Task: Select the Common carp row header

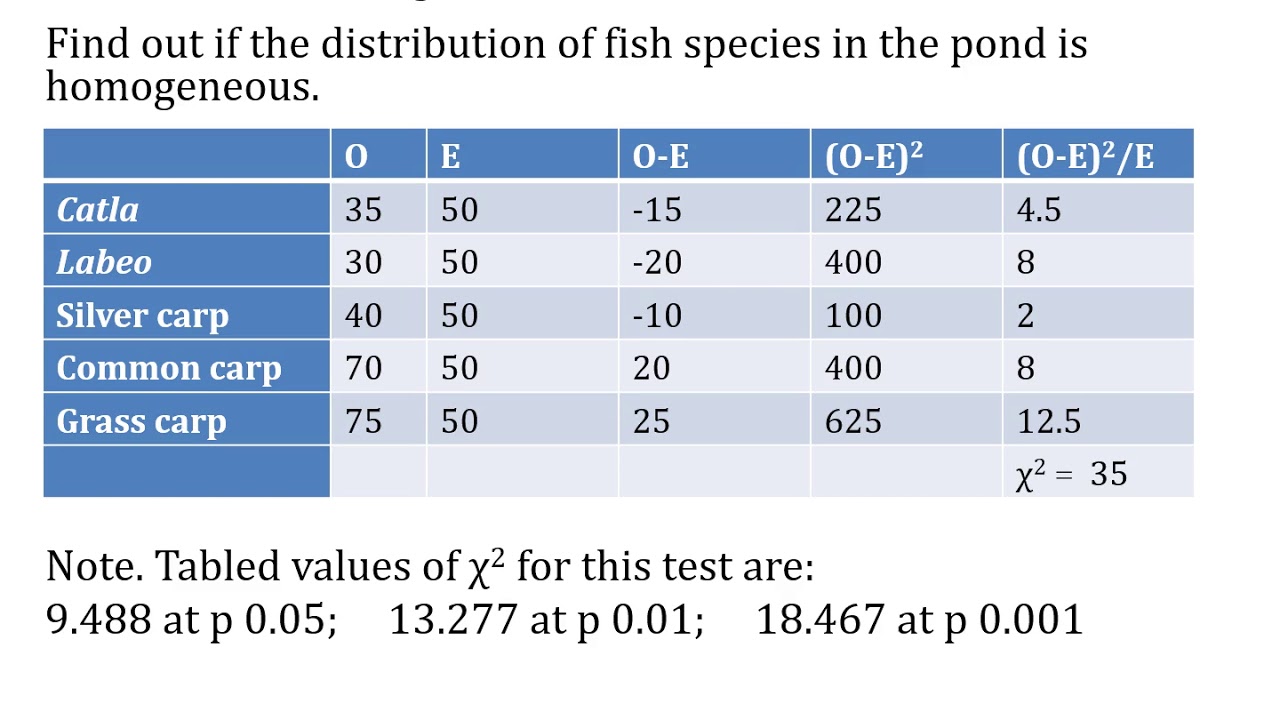Action: pos(168,369)
